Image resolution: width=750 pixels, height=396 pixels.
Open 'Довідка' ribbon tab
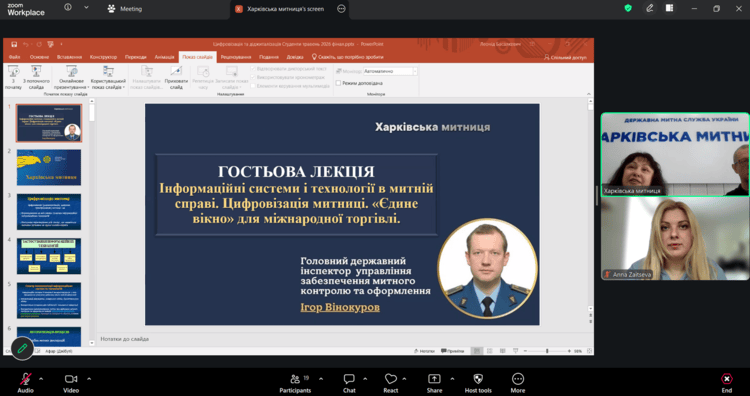(x=295, y=57)
